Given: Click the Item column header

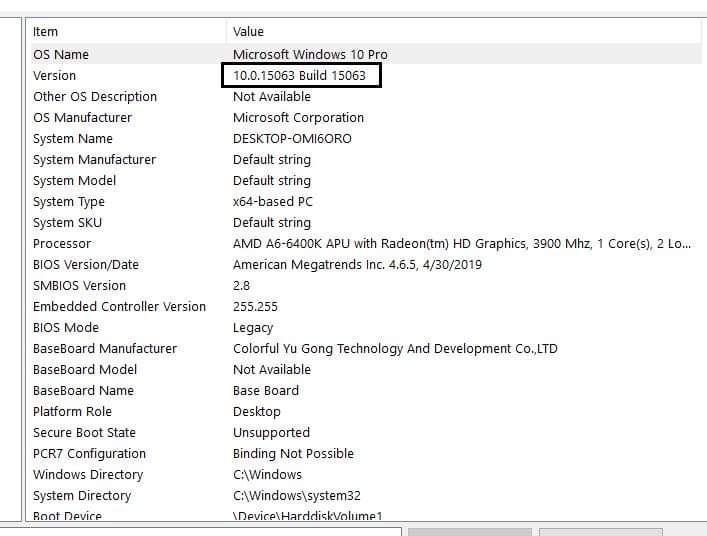Looking at the screenshot, I should pos(45,32).
